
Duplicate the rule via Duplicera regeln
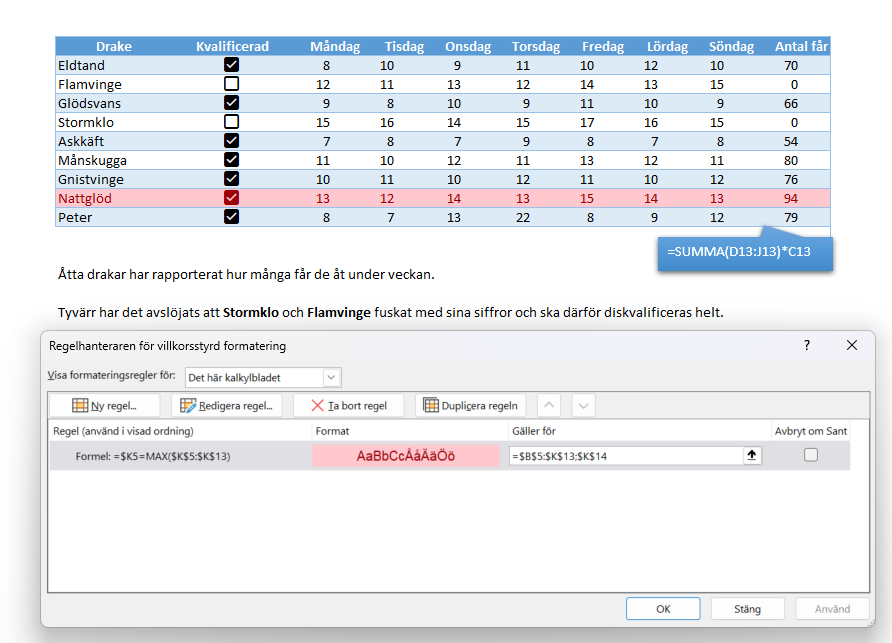[x=470, y=406]
